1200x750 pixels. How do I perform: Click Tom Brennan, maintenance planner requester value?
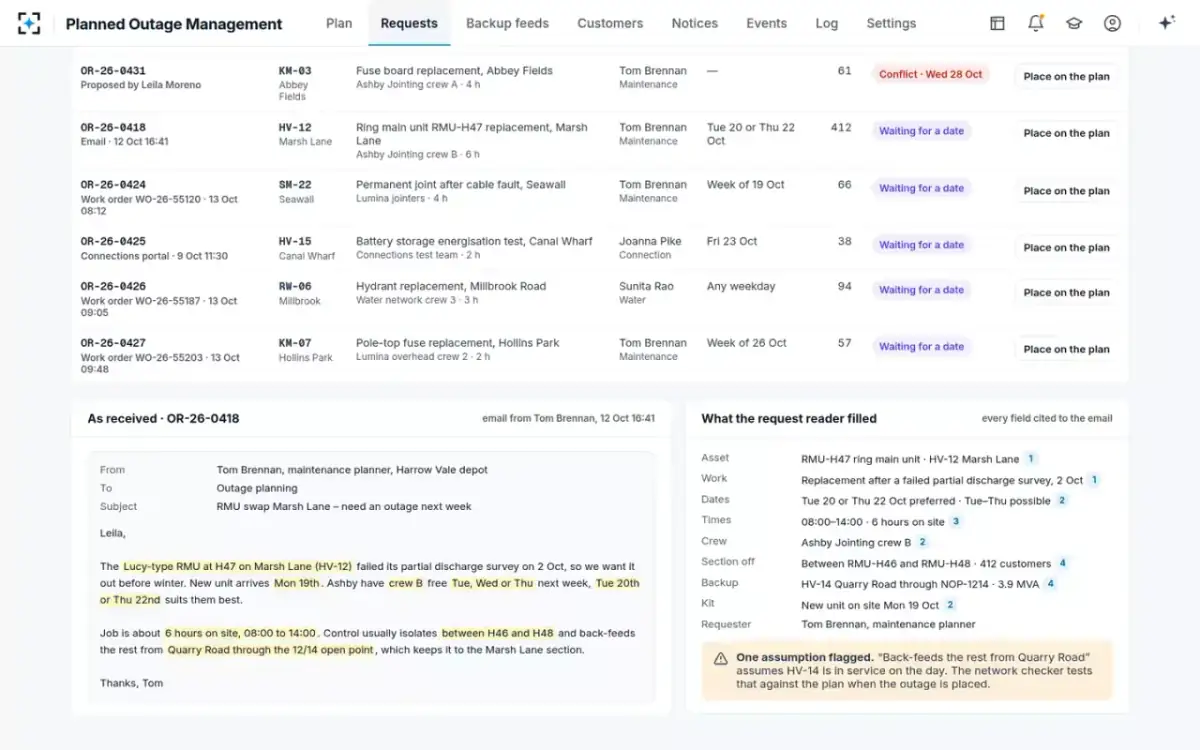pyautogui.click(x=888, y=625)
